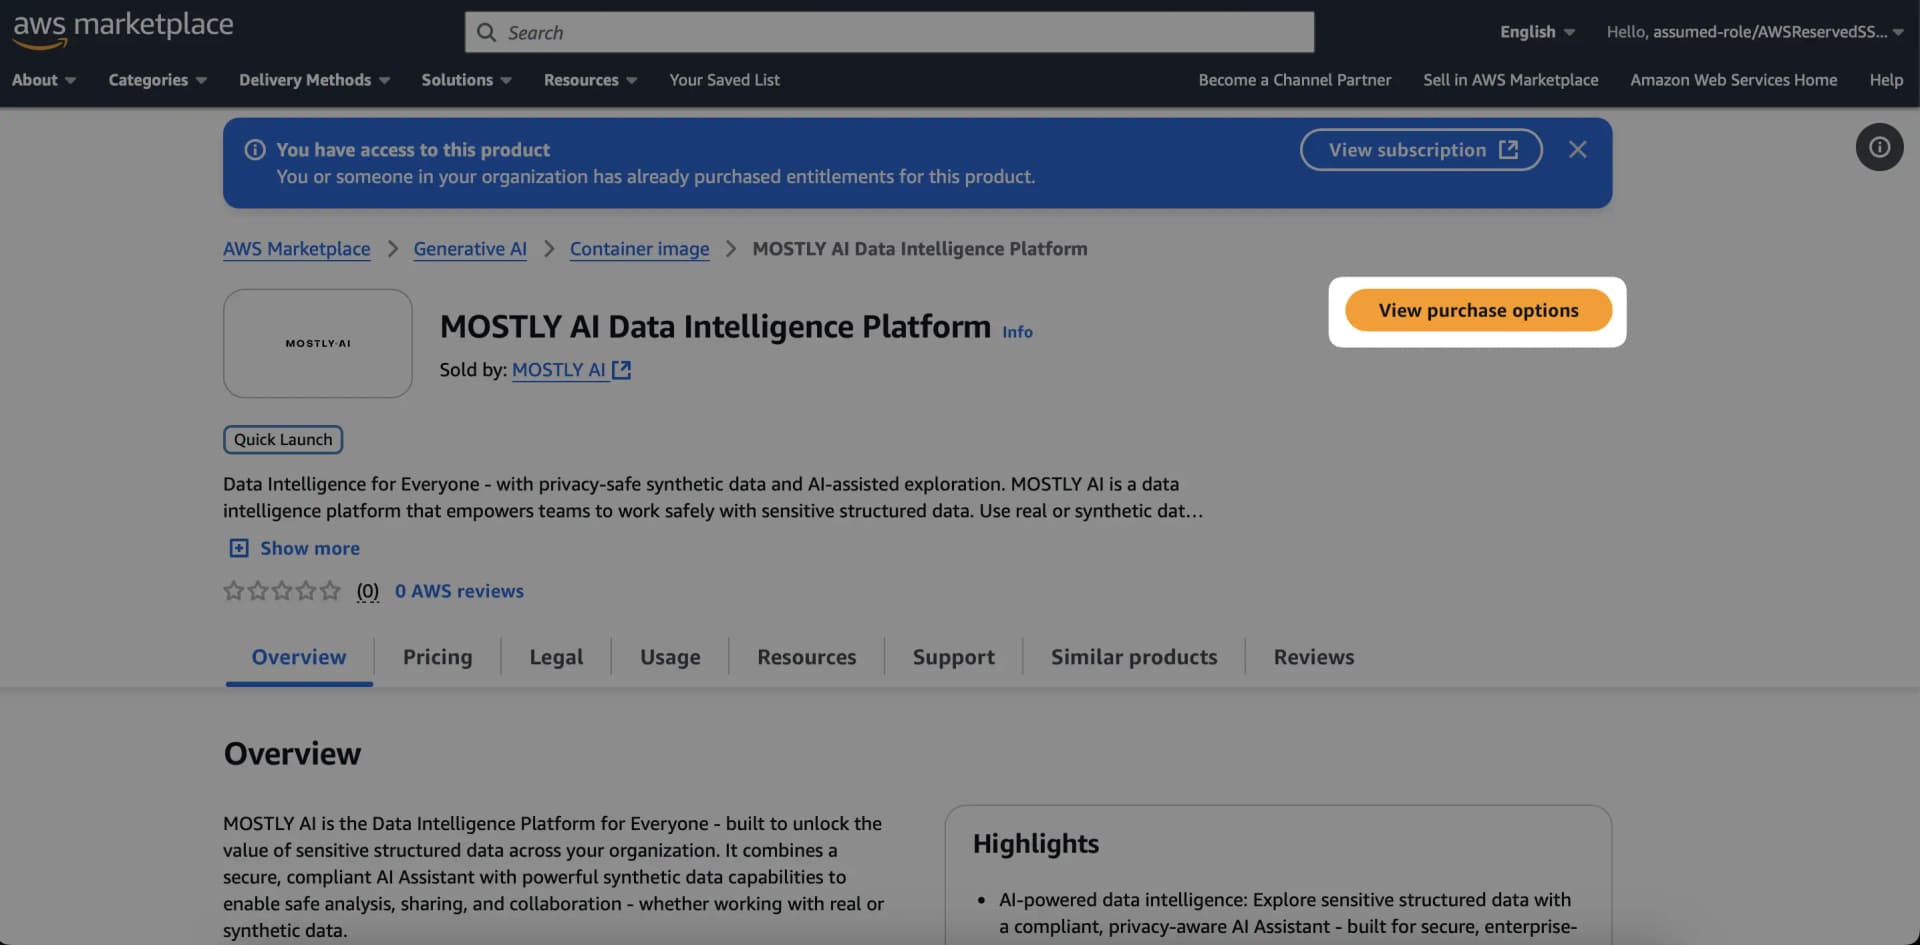This screenshot has height=945, width=1920.
Task: Click the (0) ratings count
Action: click(x=367, y=591)
